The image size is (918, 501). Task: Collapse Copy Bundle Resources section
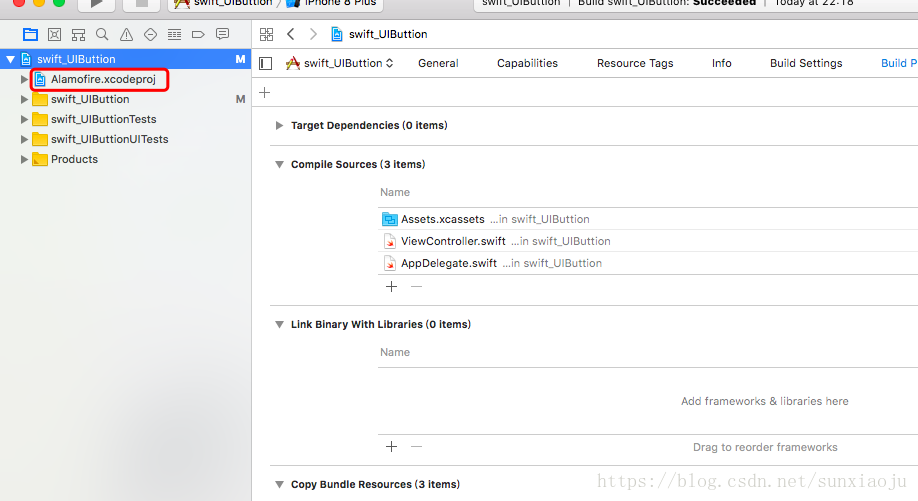click(x=279, y=485)
